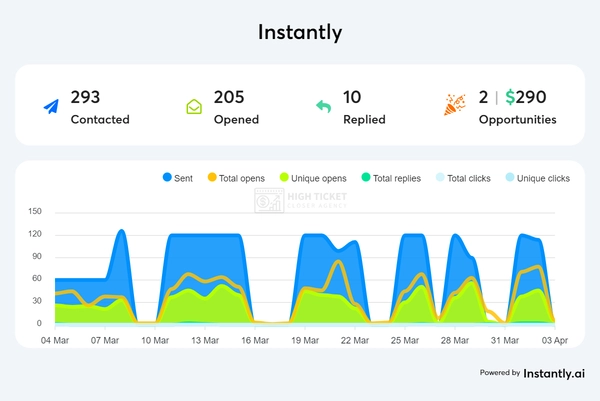Show the Total clicks series
Screen dimensions: 600x401
(464, 178)
